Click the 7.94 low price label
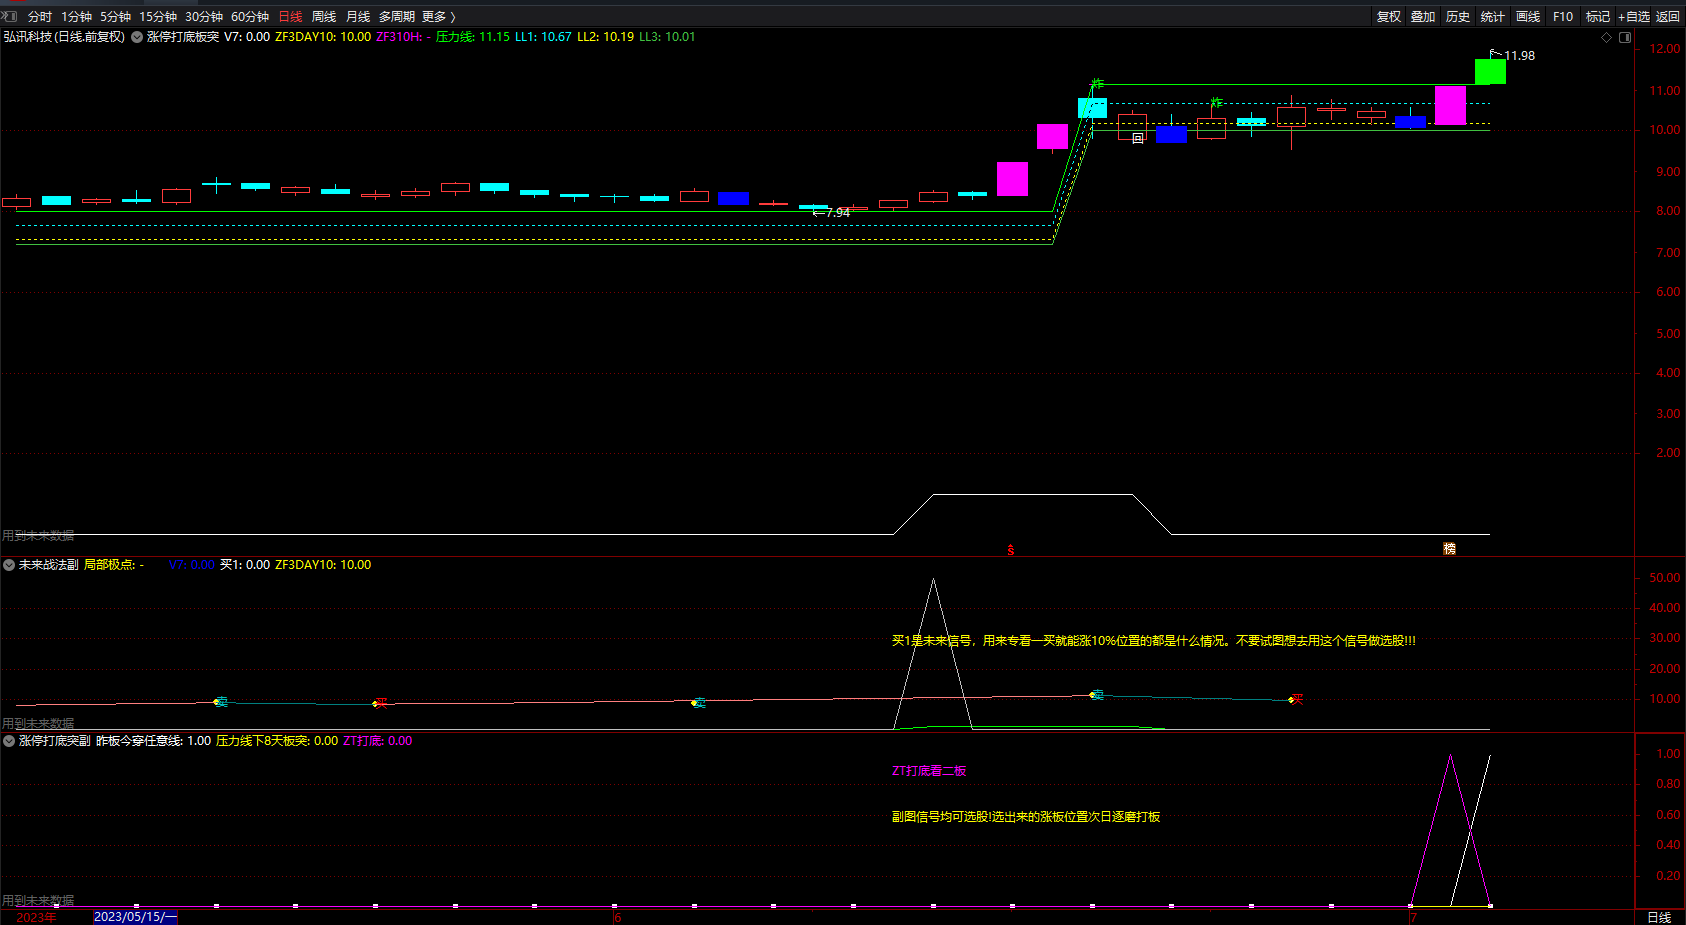 pos(837,213)
